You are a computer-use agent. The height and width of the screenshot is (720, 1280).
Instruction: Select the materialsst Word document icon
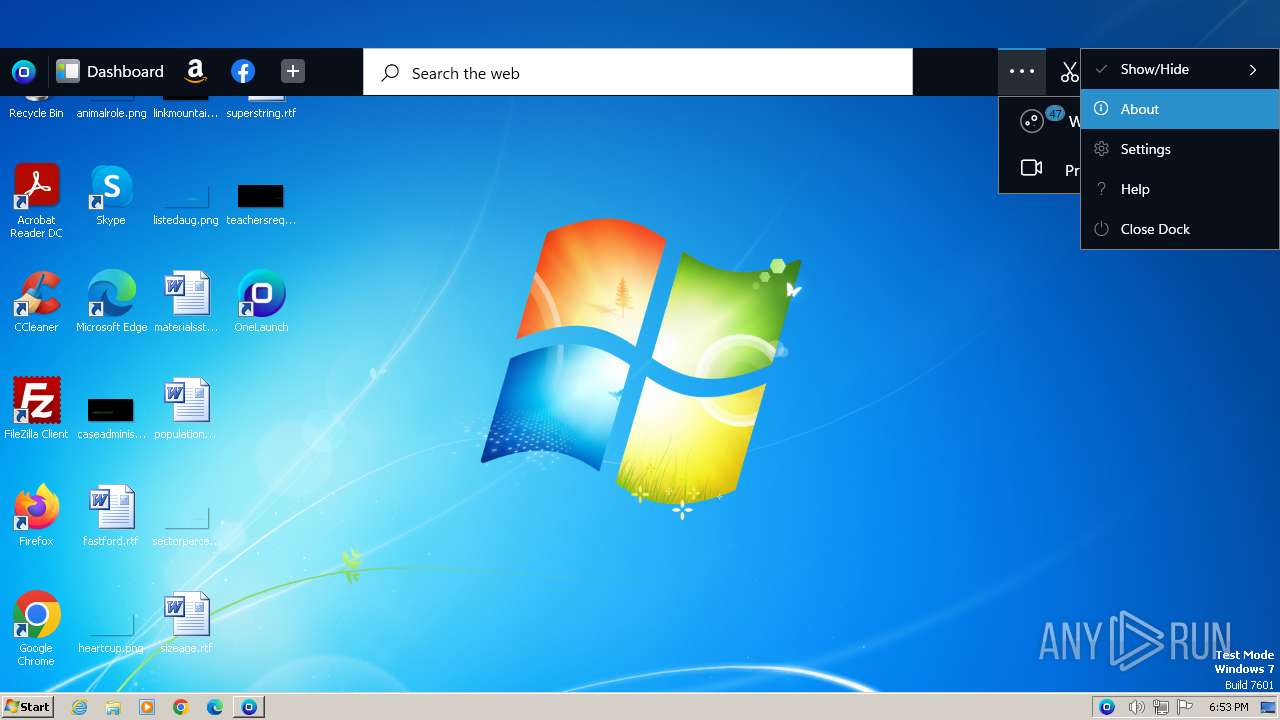(186, 301)
